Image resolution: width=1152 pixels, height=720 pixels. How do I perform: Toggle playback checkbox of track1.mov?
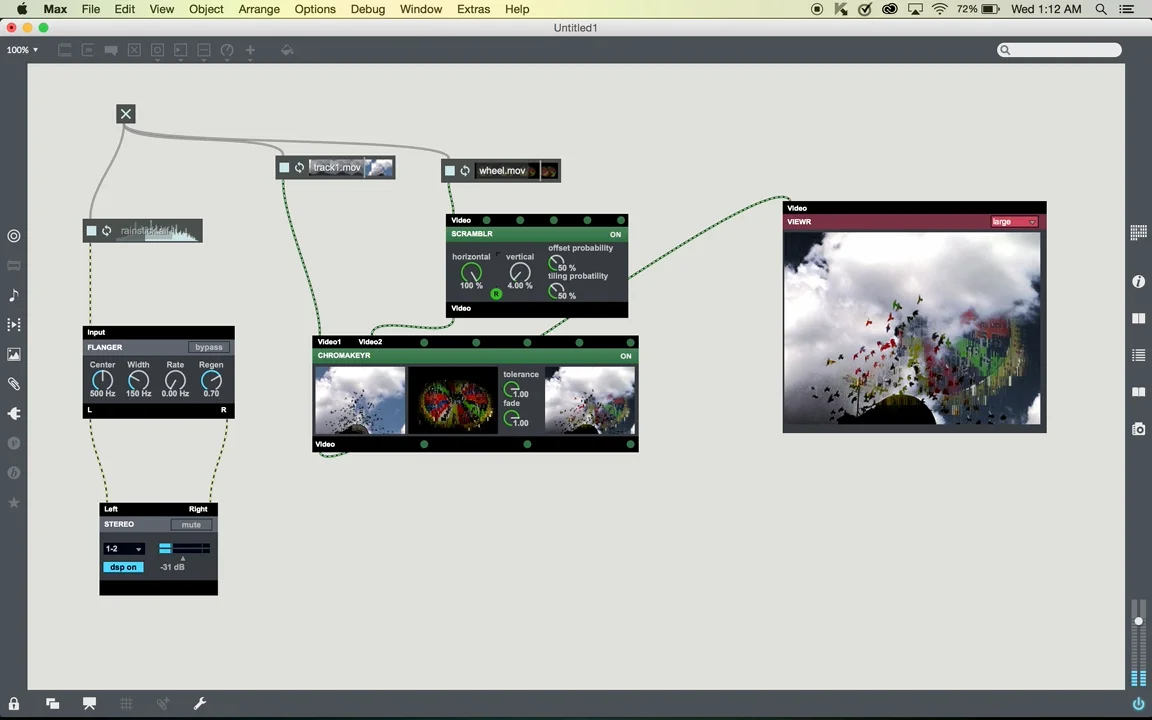(284, 168)
